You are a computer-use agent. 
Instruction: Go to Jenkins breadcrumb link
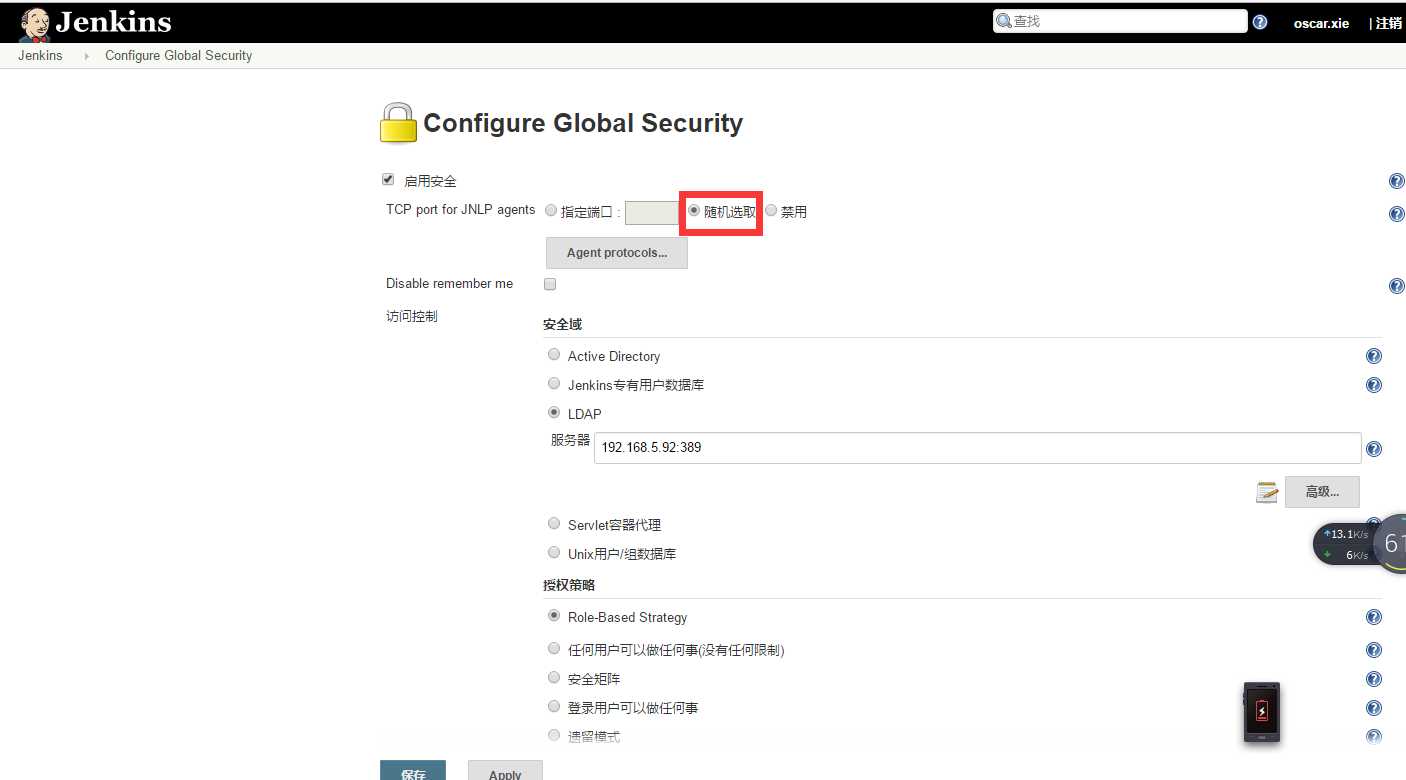pos(40,56)
